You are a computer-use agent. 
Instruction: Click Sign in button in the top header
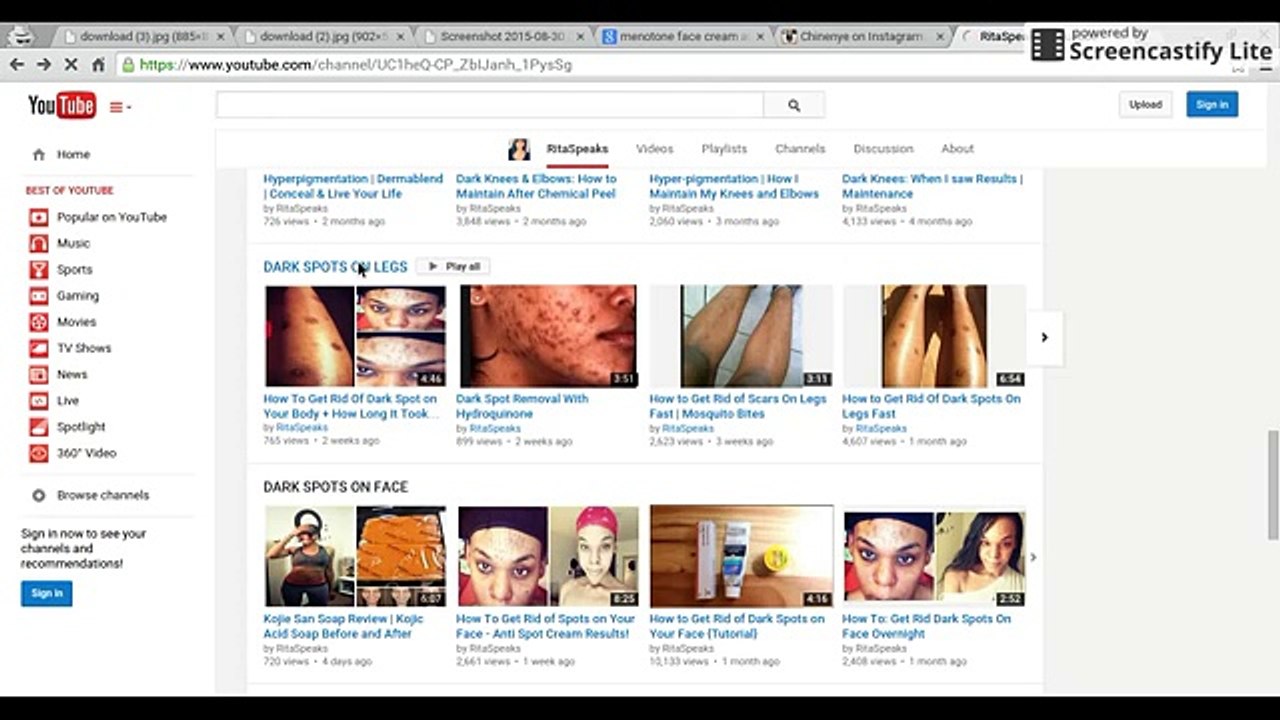pos(1212,105)
